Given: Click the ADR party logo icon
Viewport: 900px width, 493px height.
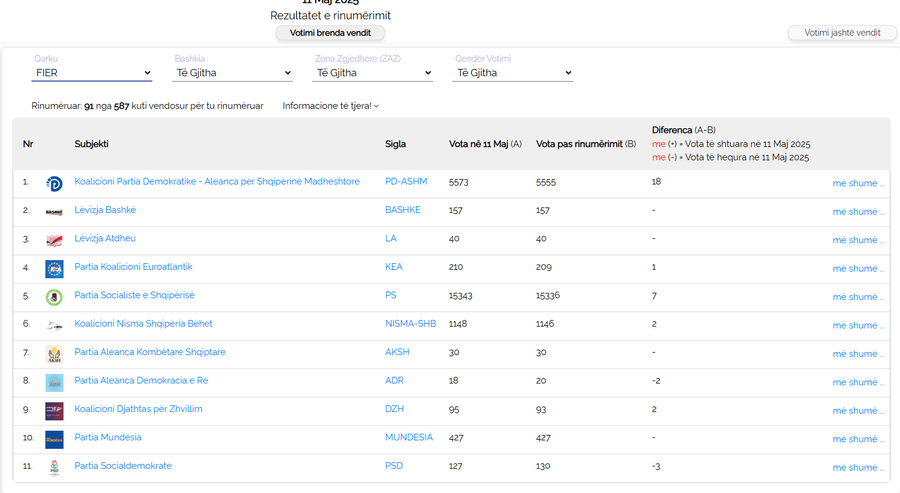Looking at the screenshot, I should click(54, 382).
